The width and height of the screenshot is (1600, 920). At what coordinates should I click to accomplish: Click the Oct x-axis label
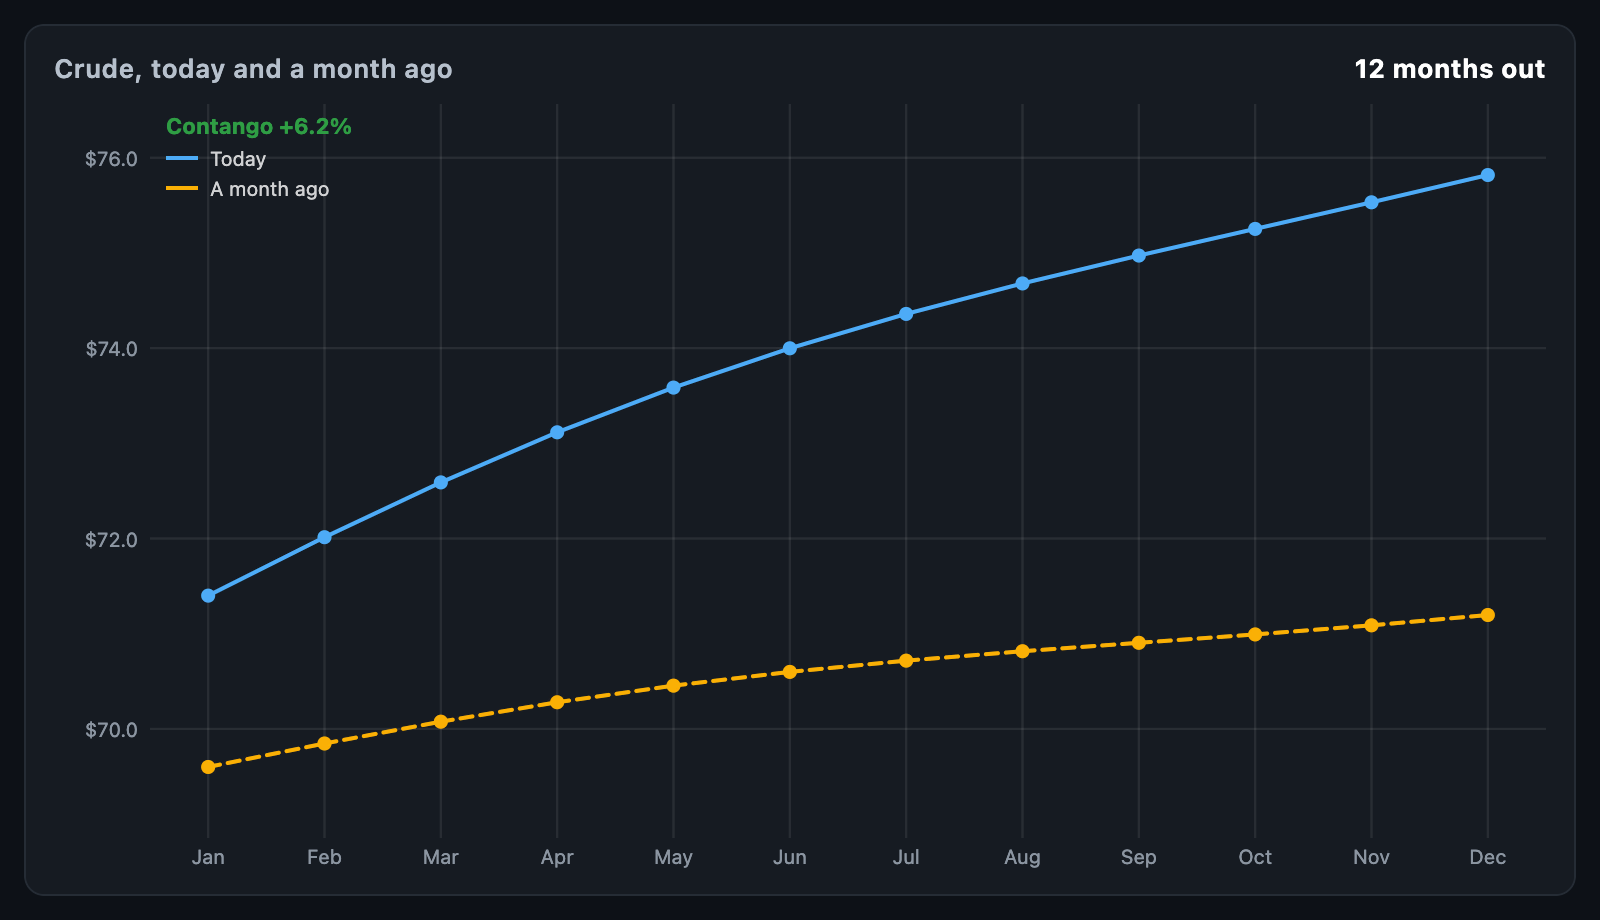1255,857
